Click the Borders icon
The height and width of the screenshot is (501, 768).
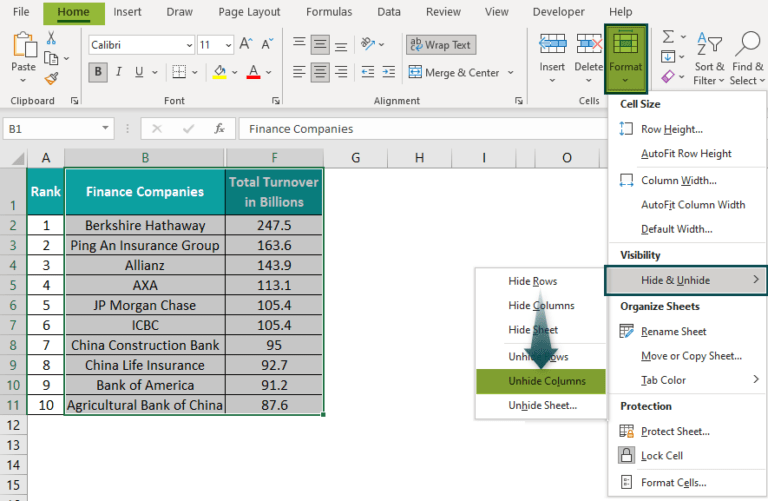tap(179, 72)
